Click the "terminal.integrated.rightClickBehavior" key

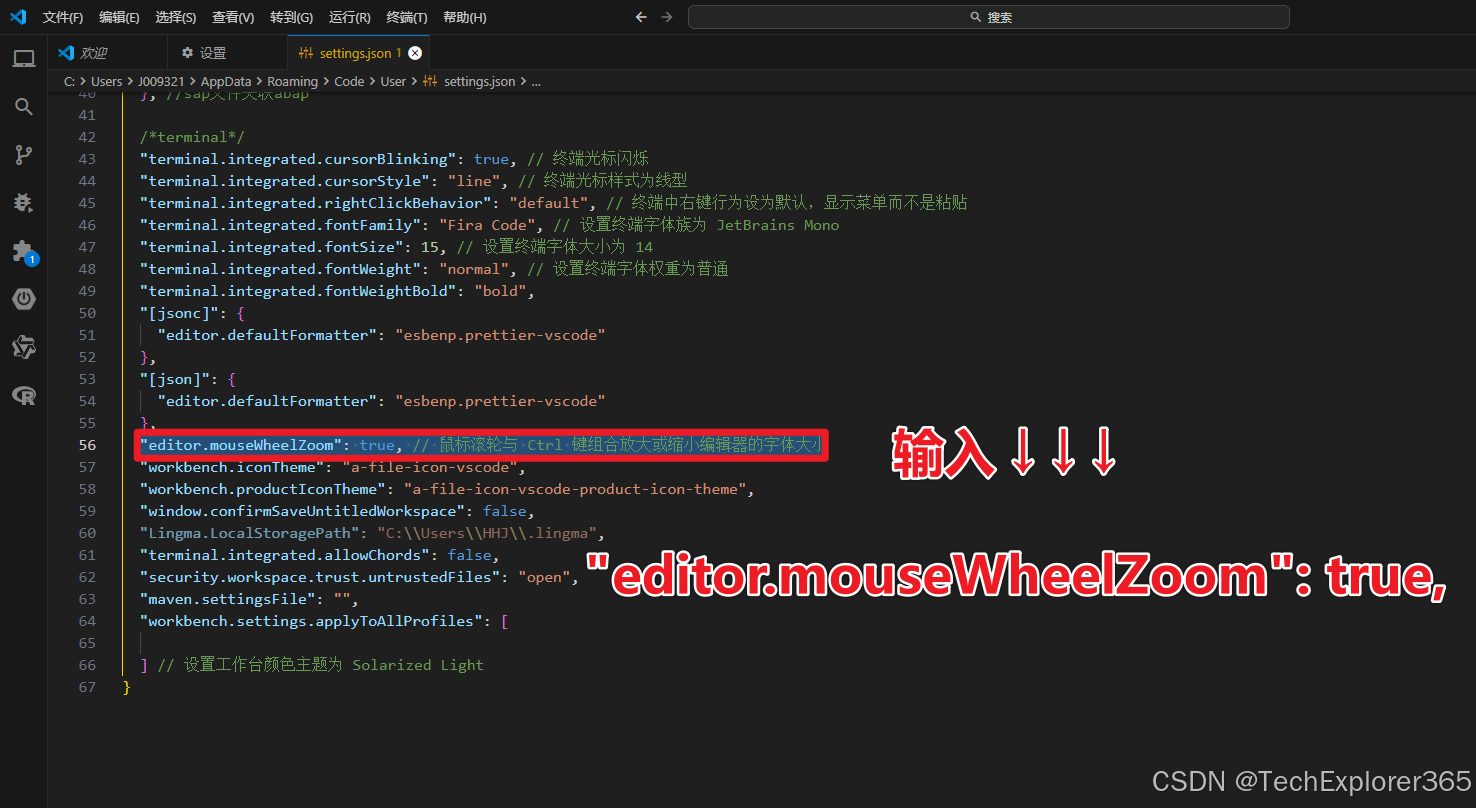pyautogui.click(x=316, y=203)
